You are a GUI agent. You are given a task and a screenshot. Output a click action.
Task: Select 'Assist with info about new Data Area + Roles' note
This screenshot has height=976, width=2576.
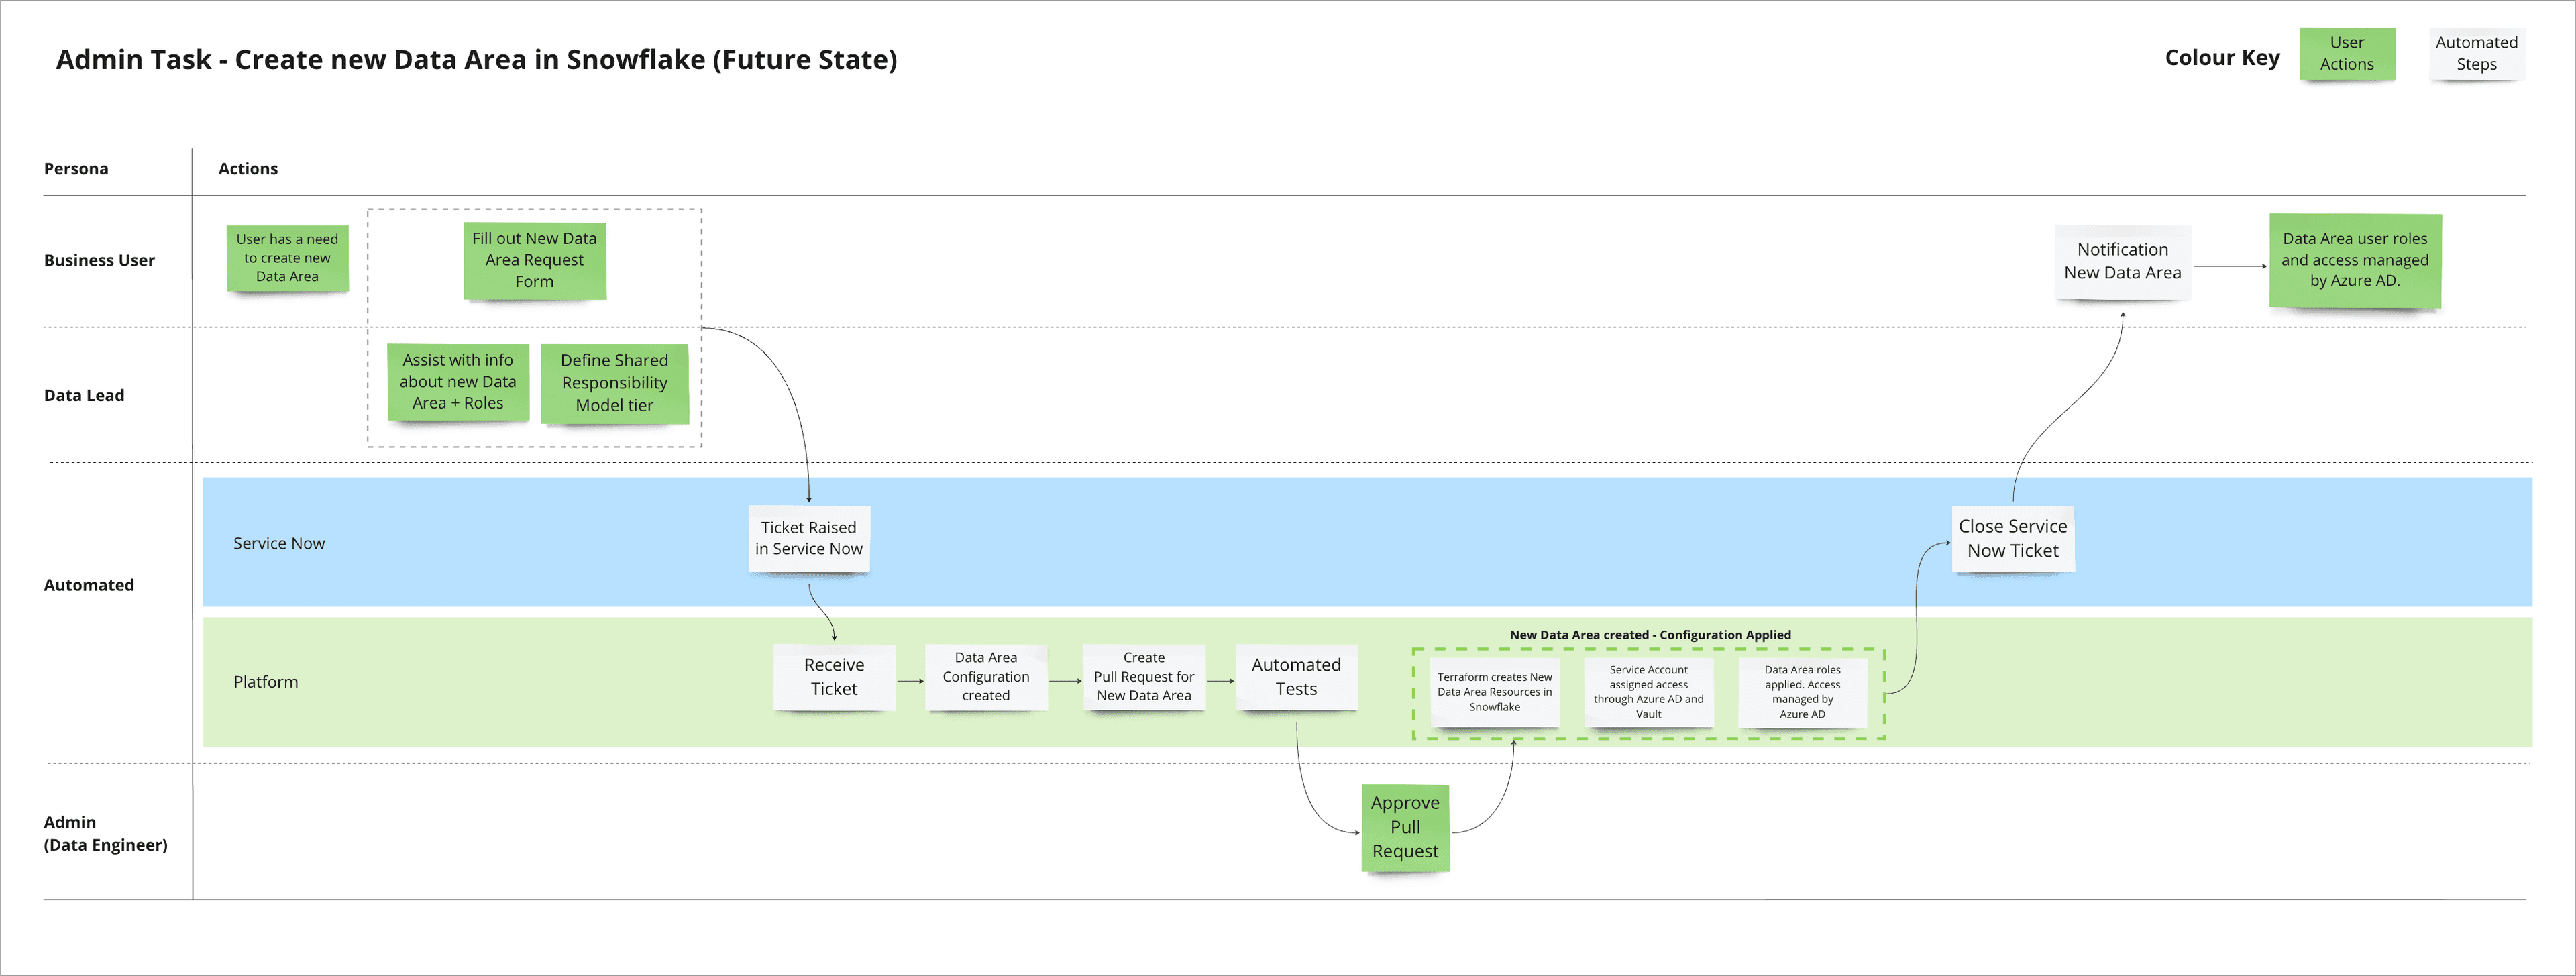[458, 382]
